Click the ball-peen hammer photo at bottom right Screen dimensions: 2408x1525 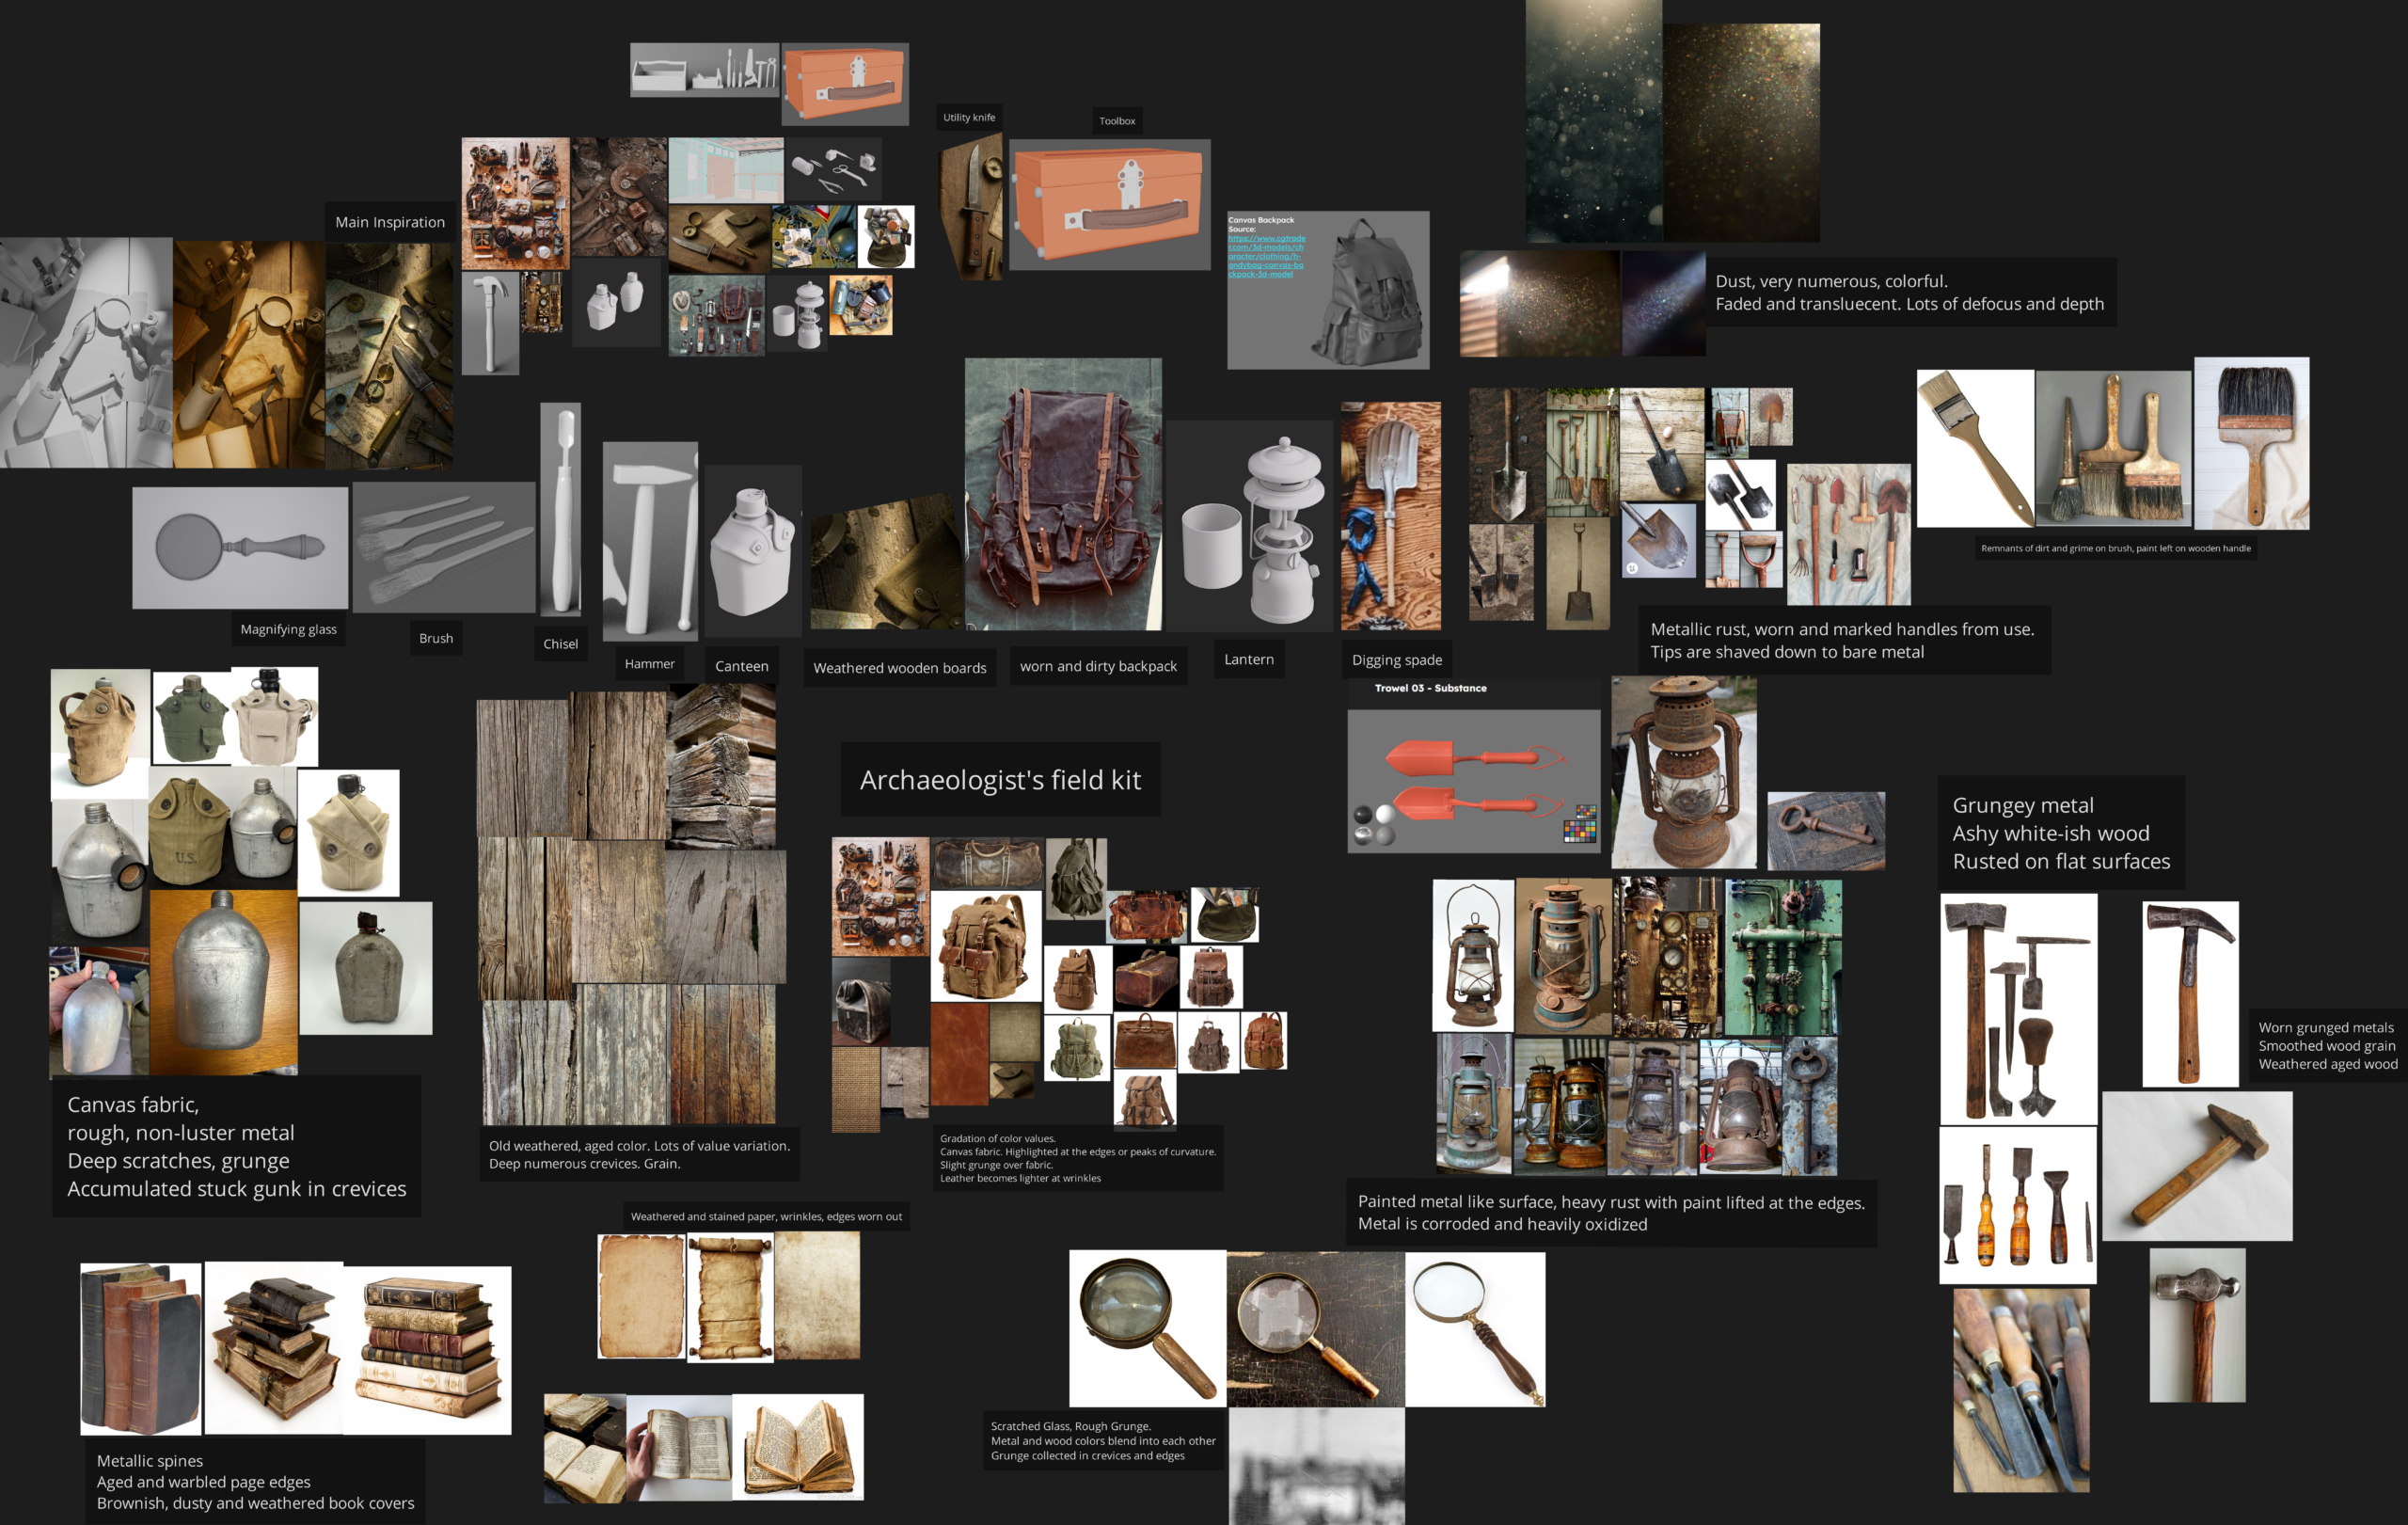pos(2196,1324)
